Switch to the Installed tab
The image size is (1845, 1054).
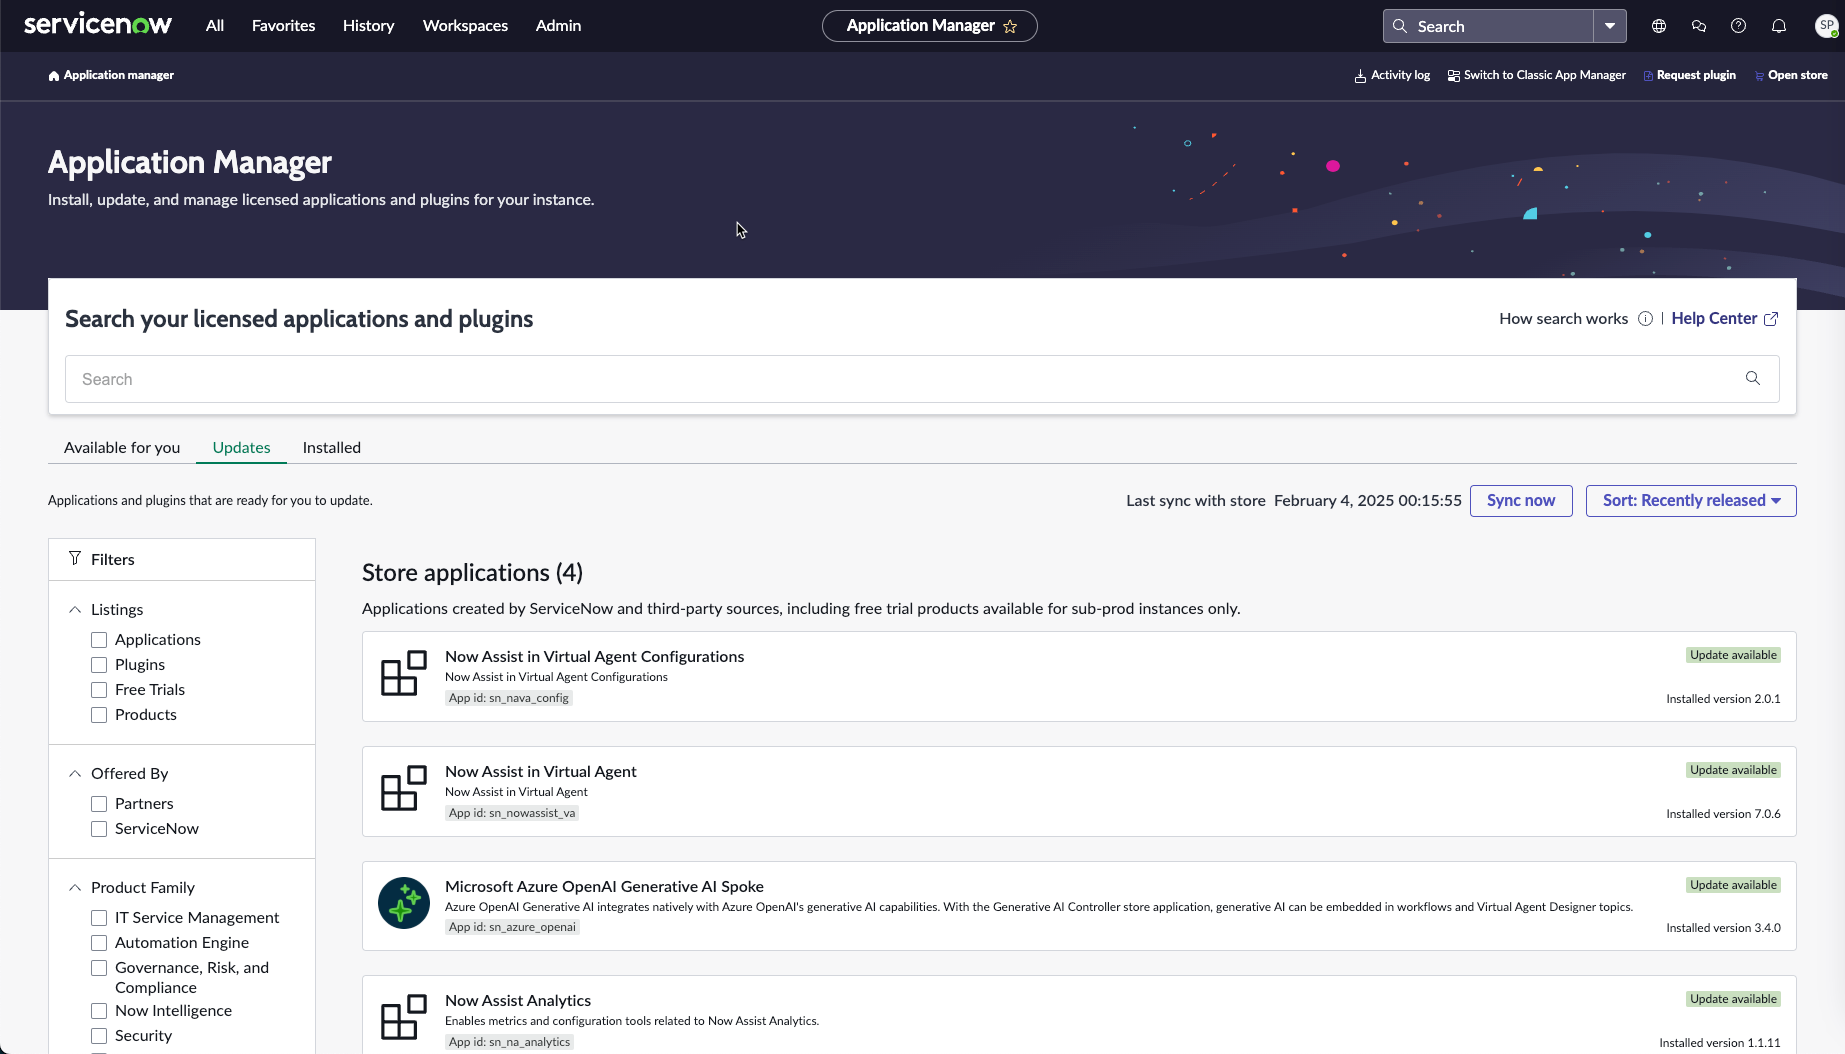(x=332, y=448)
